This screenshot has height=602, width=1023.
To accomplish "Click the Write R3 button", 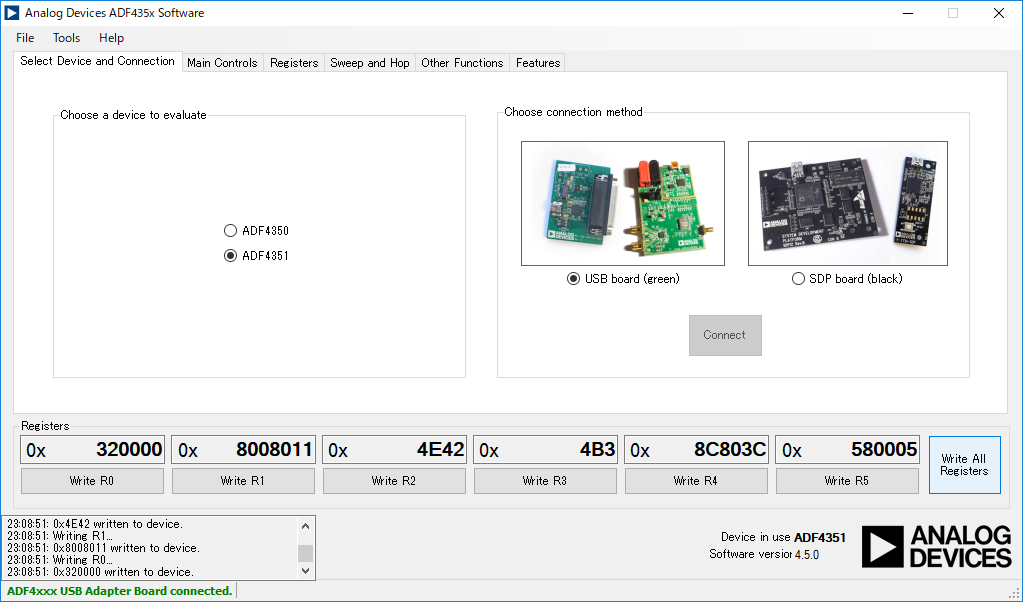I will [545, 481].
